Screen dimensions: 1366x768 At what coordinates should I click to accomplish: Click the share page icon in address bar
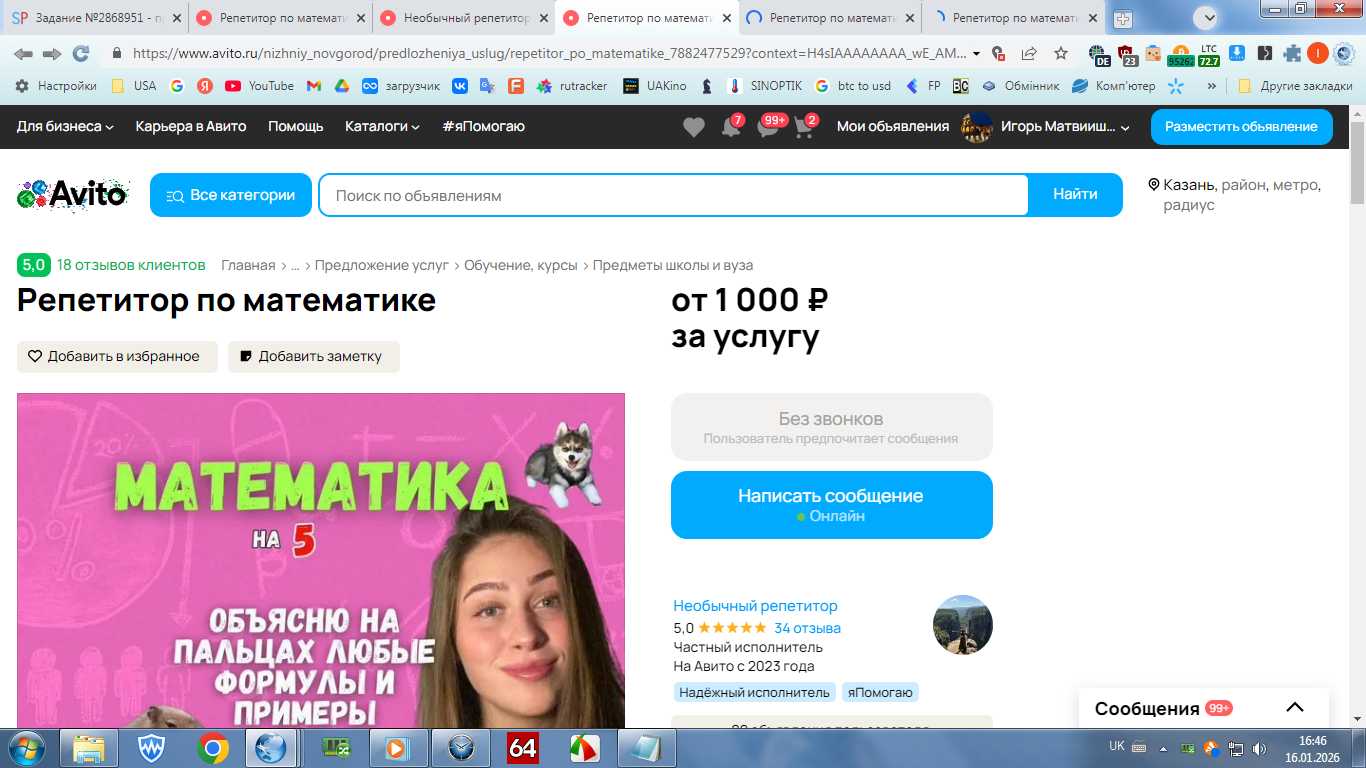[x=1029, y=53]
